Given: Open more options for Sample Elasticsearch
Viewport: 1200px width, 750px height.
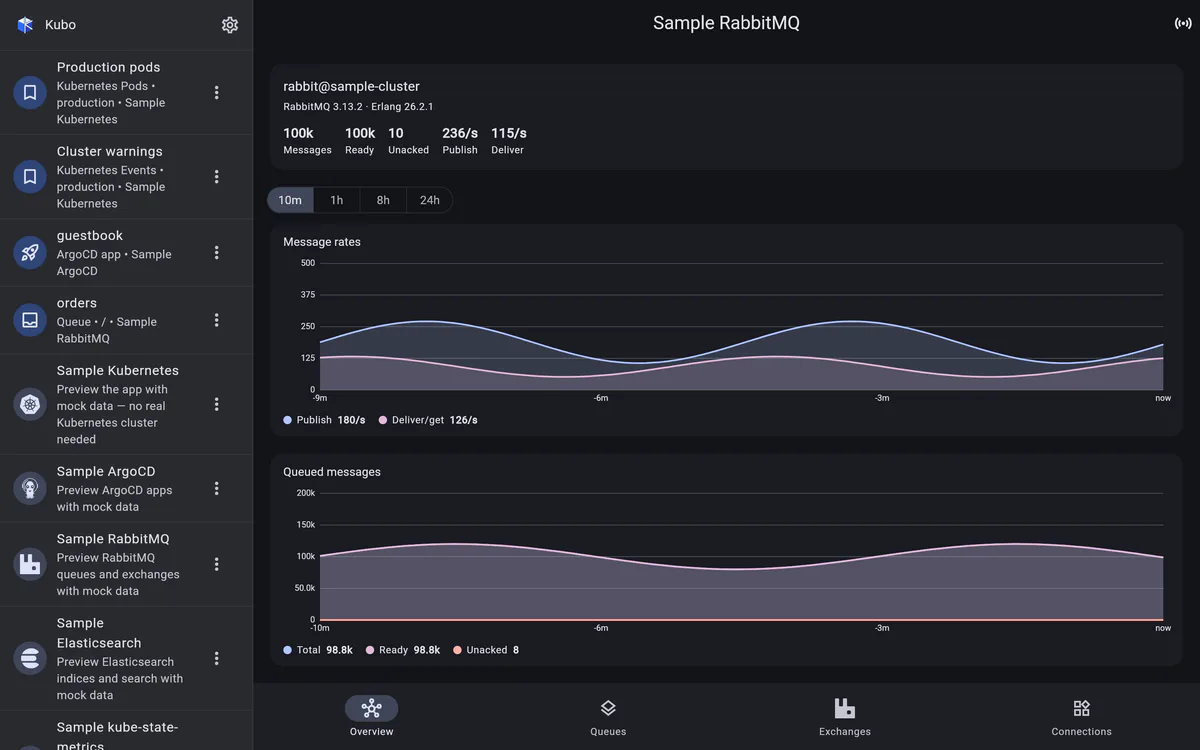Looking at the screenshot, I should tap(217, 658).
